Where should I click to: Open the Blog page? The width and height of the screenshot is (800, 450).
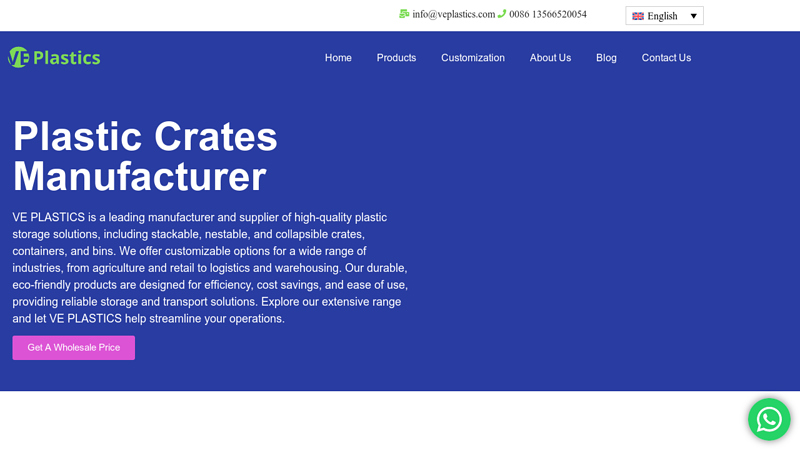[x=606, y=58]
